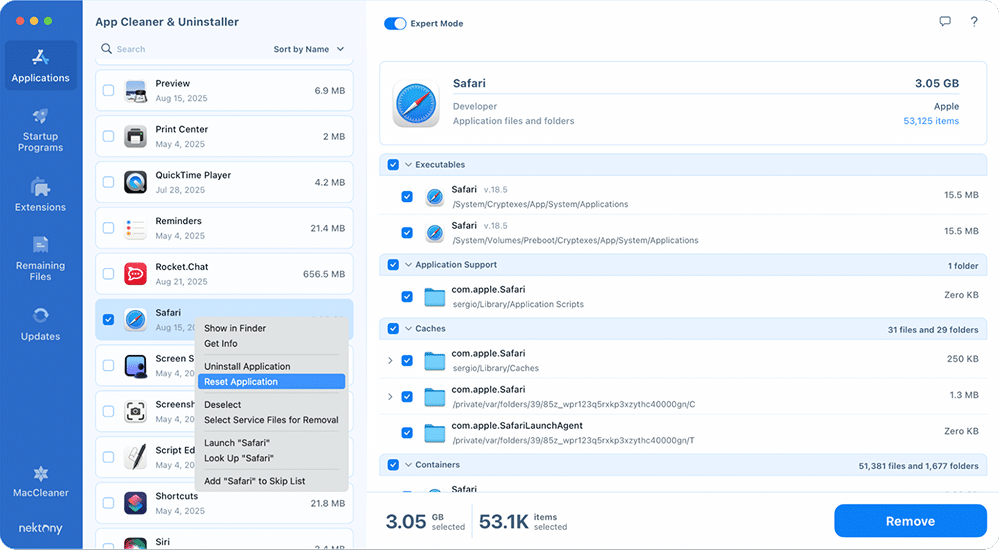This screenshot has width=999, height=550.
Task: Click the Preview app icon
Action: point(136,90)
